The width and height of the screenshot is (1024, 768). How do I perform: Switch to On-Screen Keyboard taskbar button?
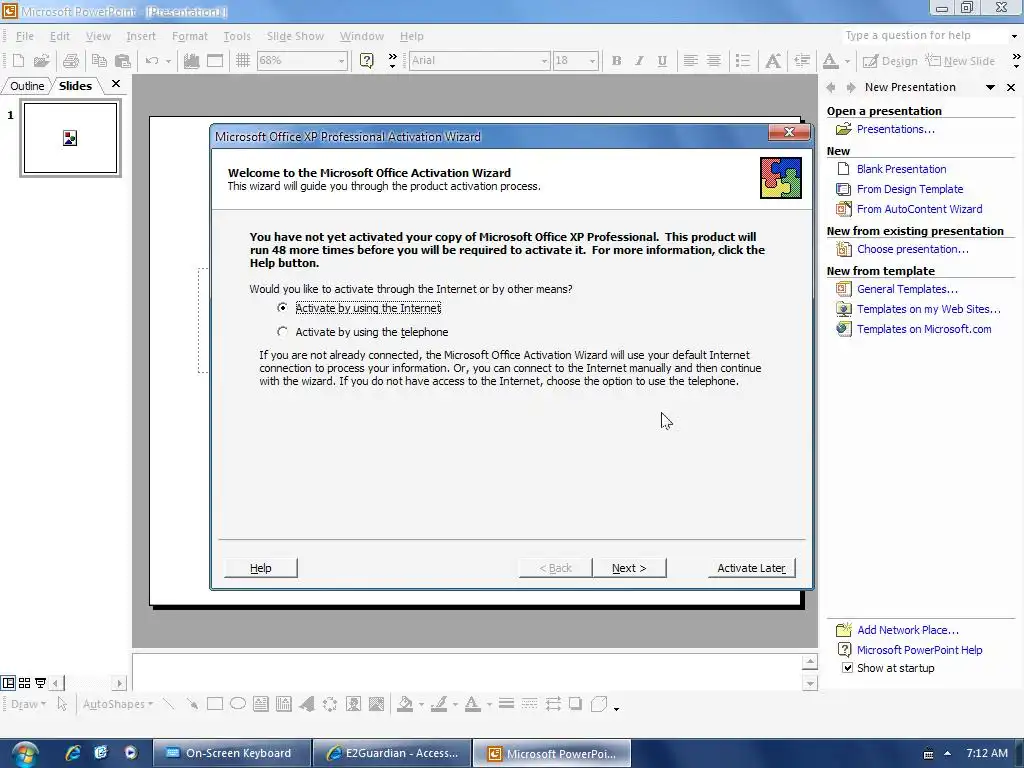[231, 753]
